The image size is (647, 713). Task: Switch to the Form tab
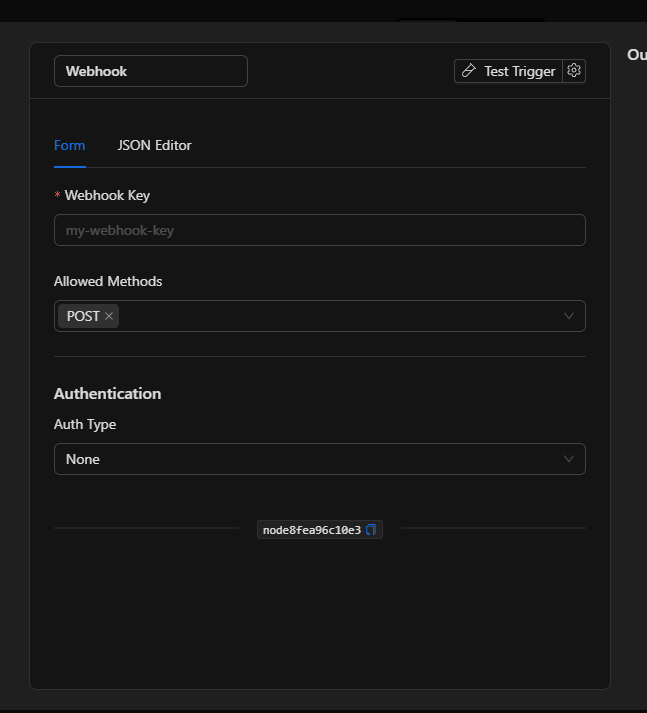pos(69,145)
